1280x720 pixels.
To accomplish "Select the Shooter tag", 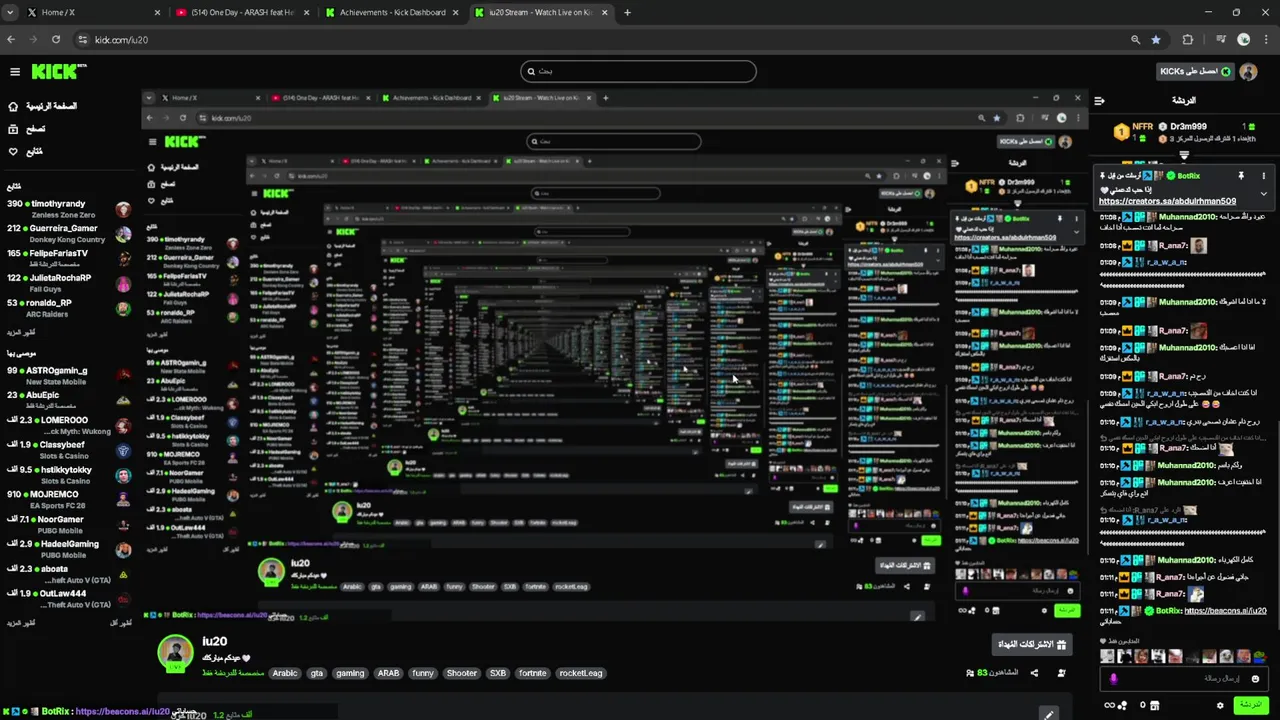I will click(462, 673).
